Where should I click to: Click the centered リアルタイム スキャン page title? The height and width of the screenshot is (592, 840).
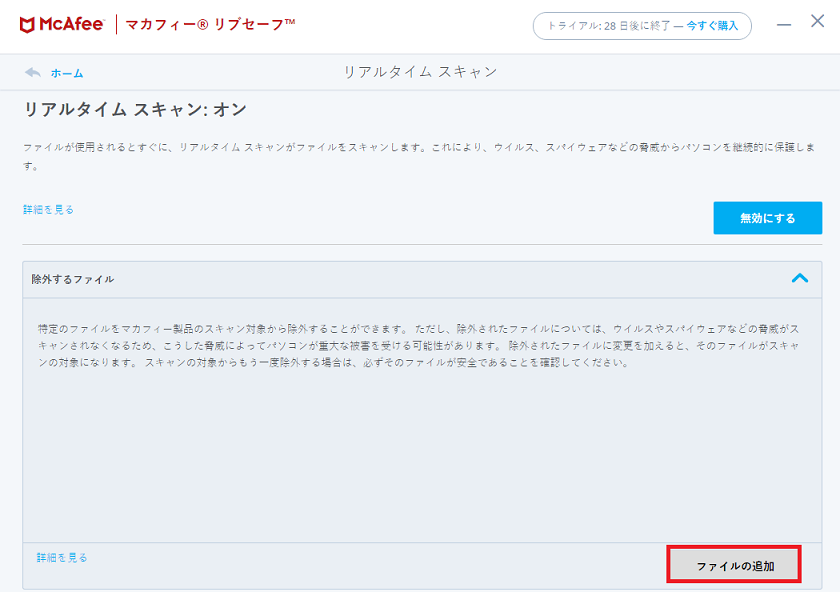(x=420, y=72)
